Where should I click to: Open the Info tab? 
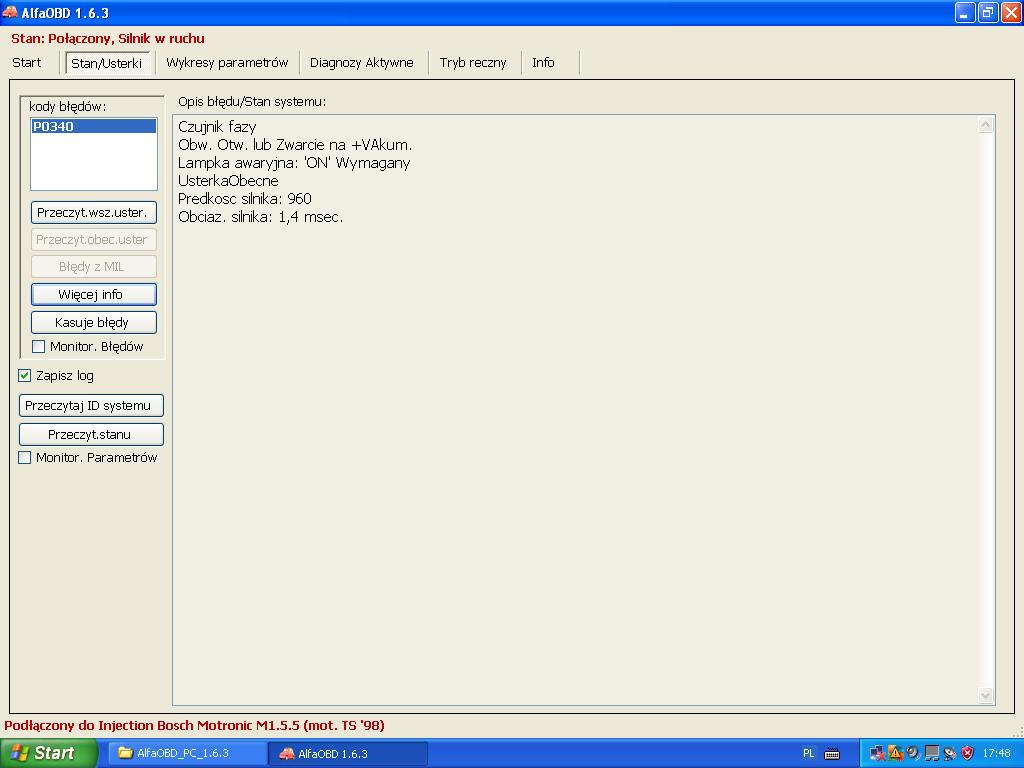point(543,63)
